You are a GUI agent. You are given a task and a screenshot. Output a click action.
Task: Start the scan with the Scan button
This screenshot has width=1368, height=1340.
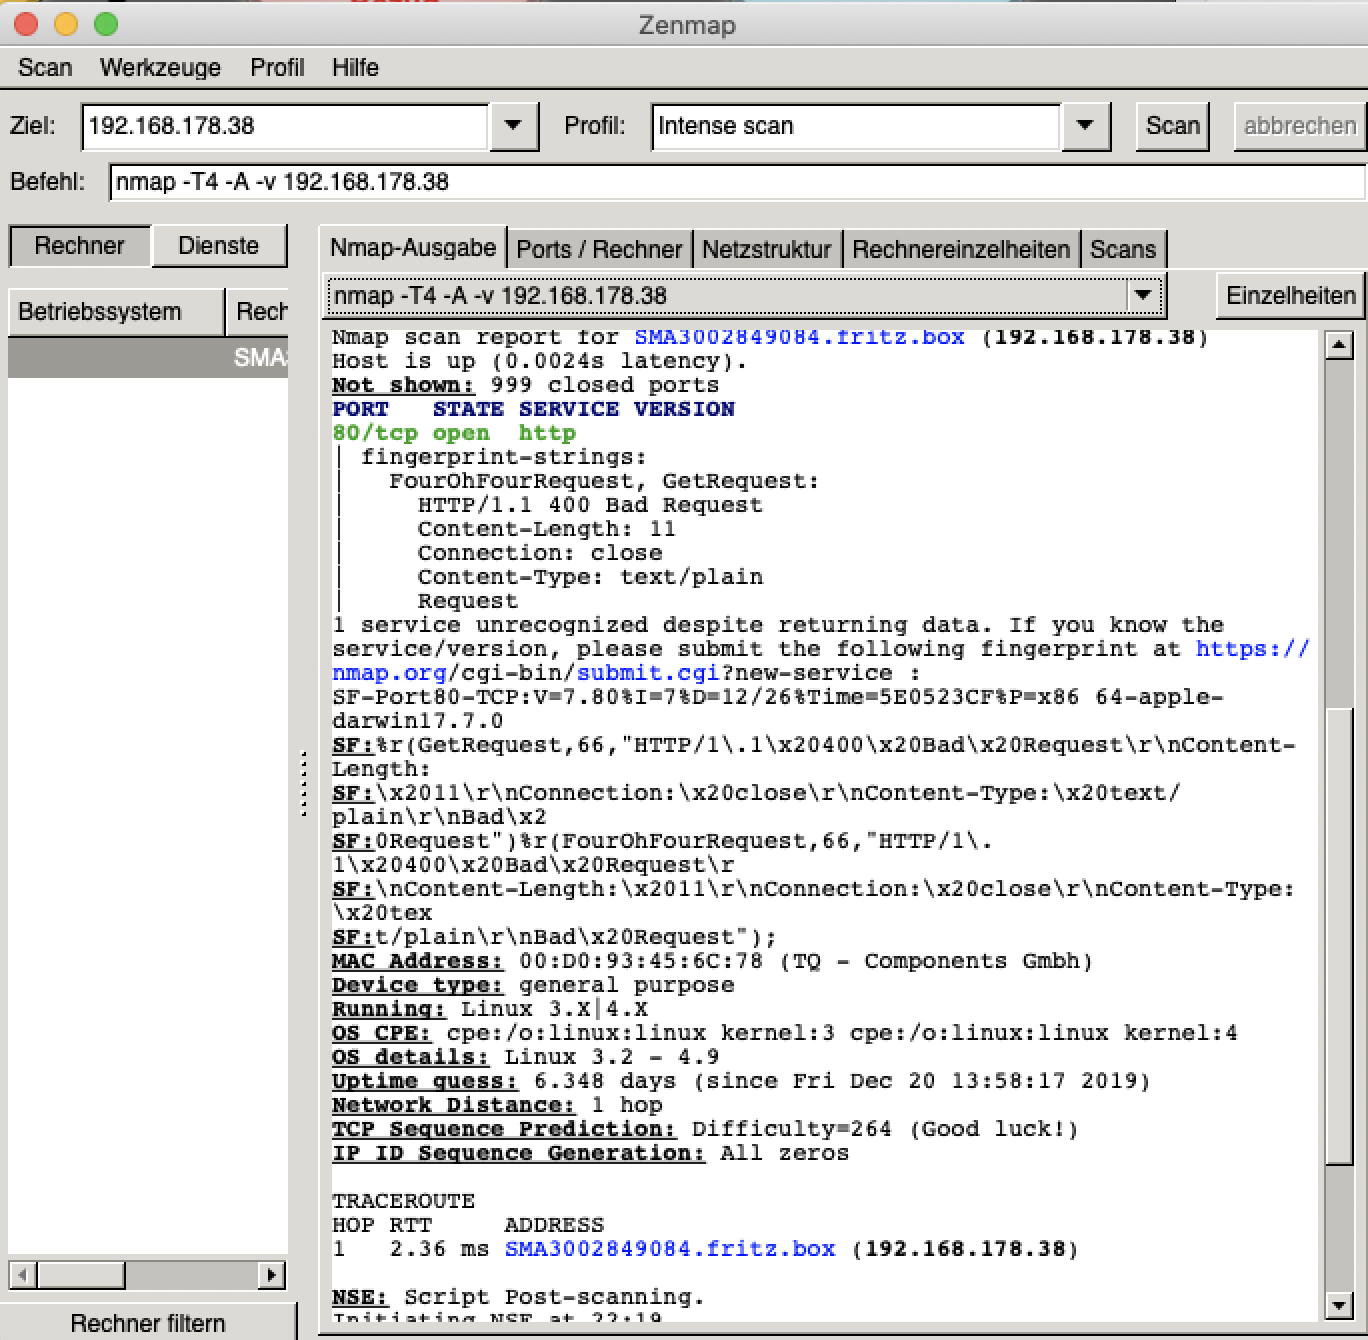pyautogui.click(x=1172, y=126)
